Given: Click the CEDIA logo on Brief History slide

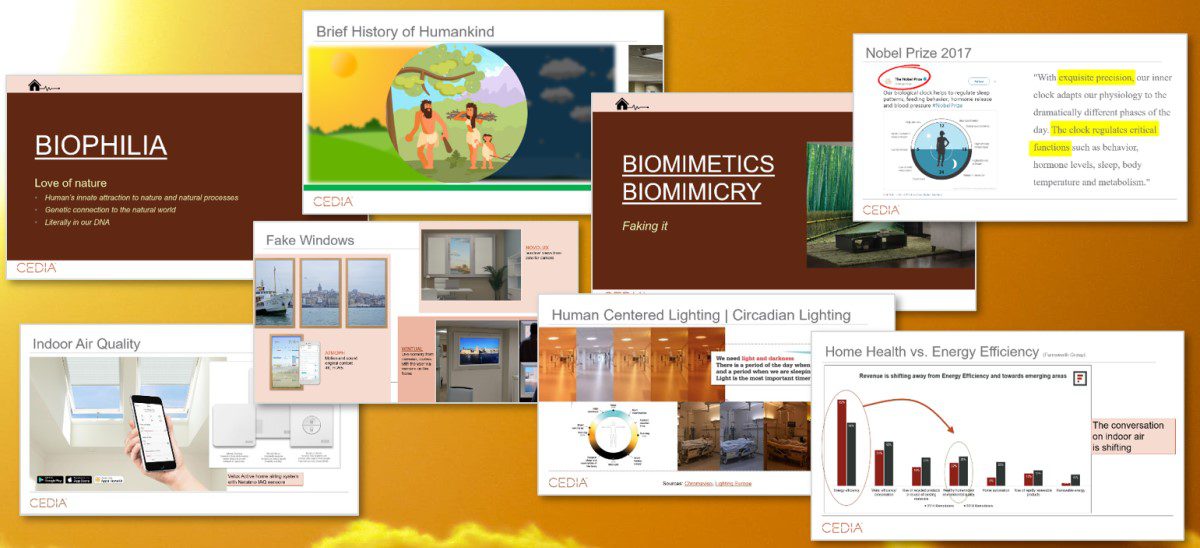Looking at the screenshot, I should [x=333, y=201].
